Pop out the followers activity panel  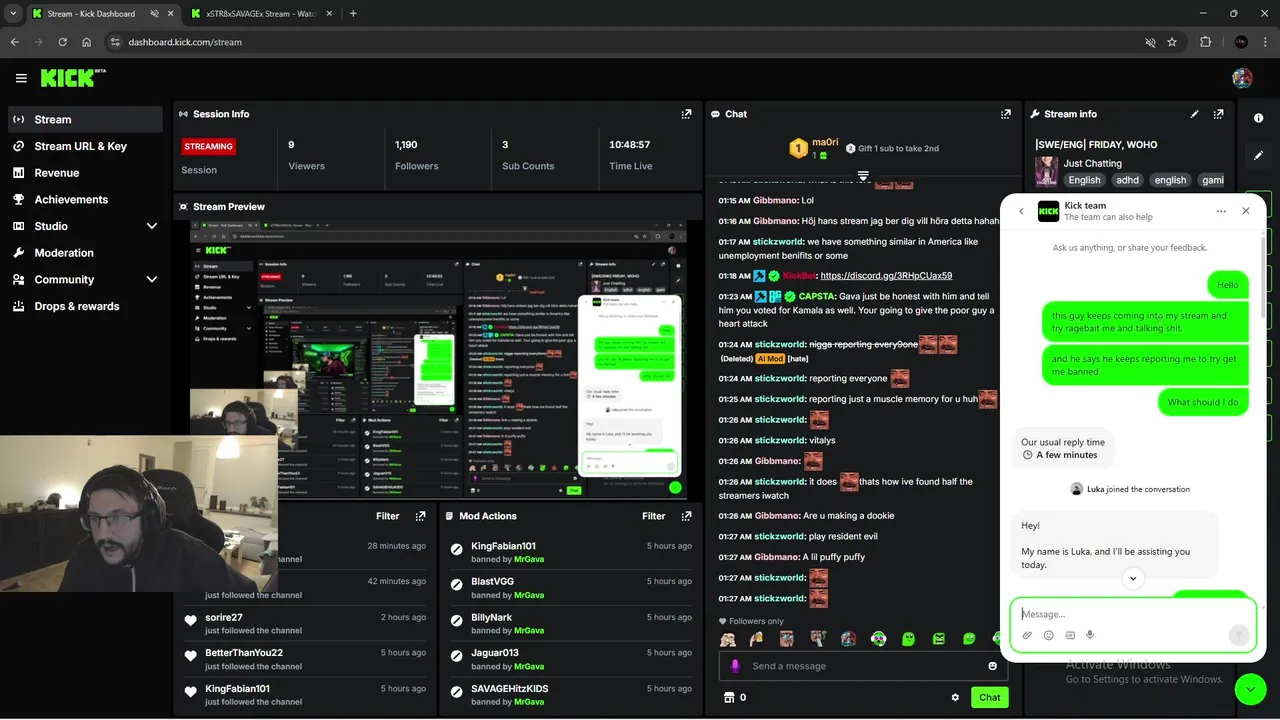tap(420, 516)
